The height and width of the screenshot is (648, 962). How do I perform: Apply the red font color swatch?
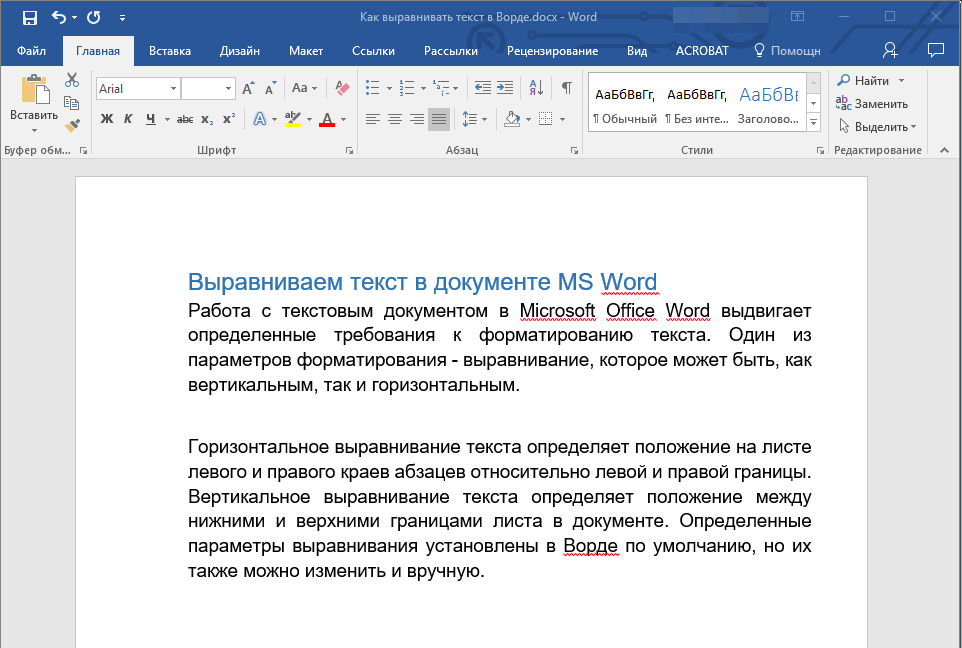[327, 119]
